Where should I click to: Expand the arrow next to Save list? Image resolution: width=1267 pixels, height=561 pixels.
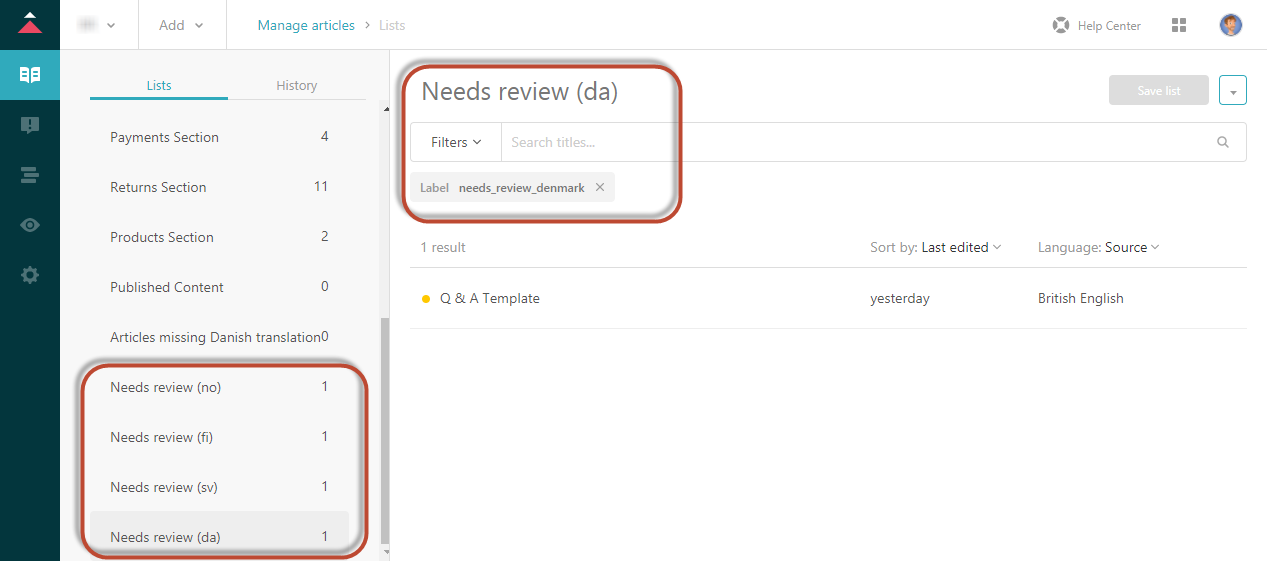[1232, 91]
